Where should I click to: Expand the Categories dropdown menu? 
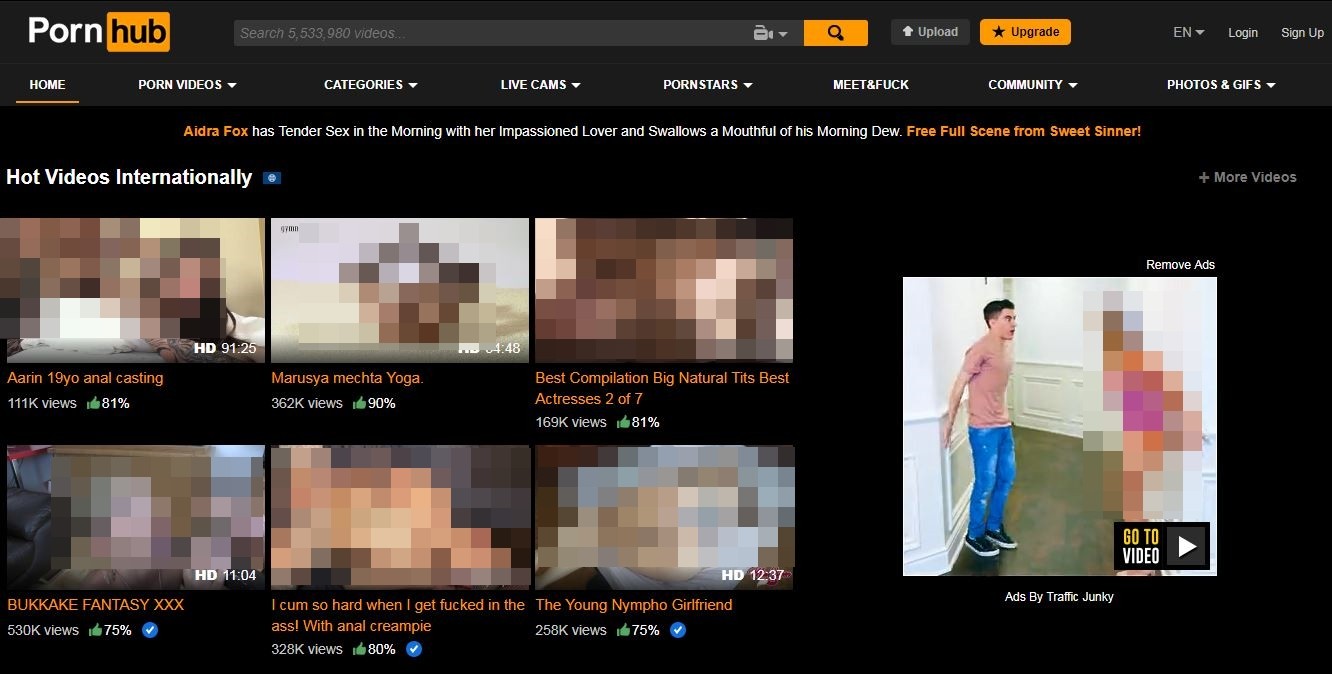click(x=370, y=85)
